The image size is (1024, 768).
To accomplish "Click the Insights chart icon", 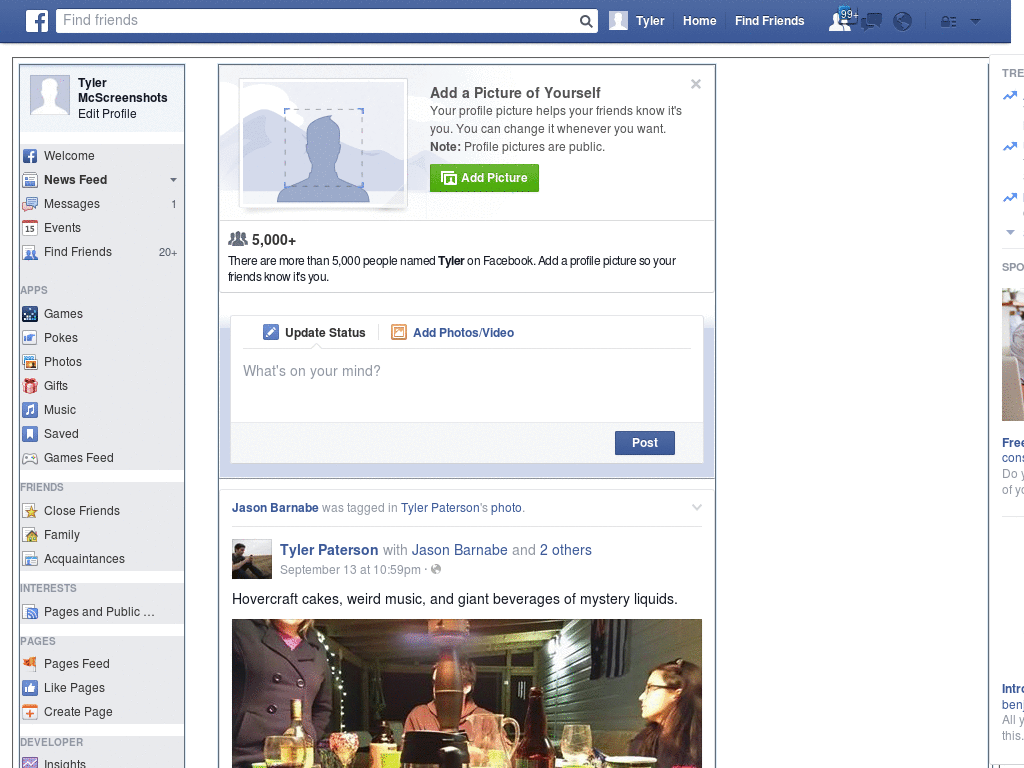I will [30, 762].
